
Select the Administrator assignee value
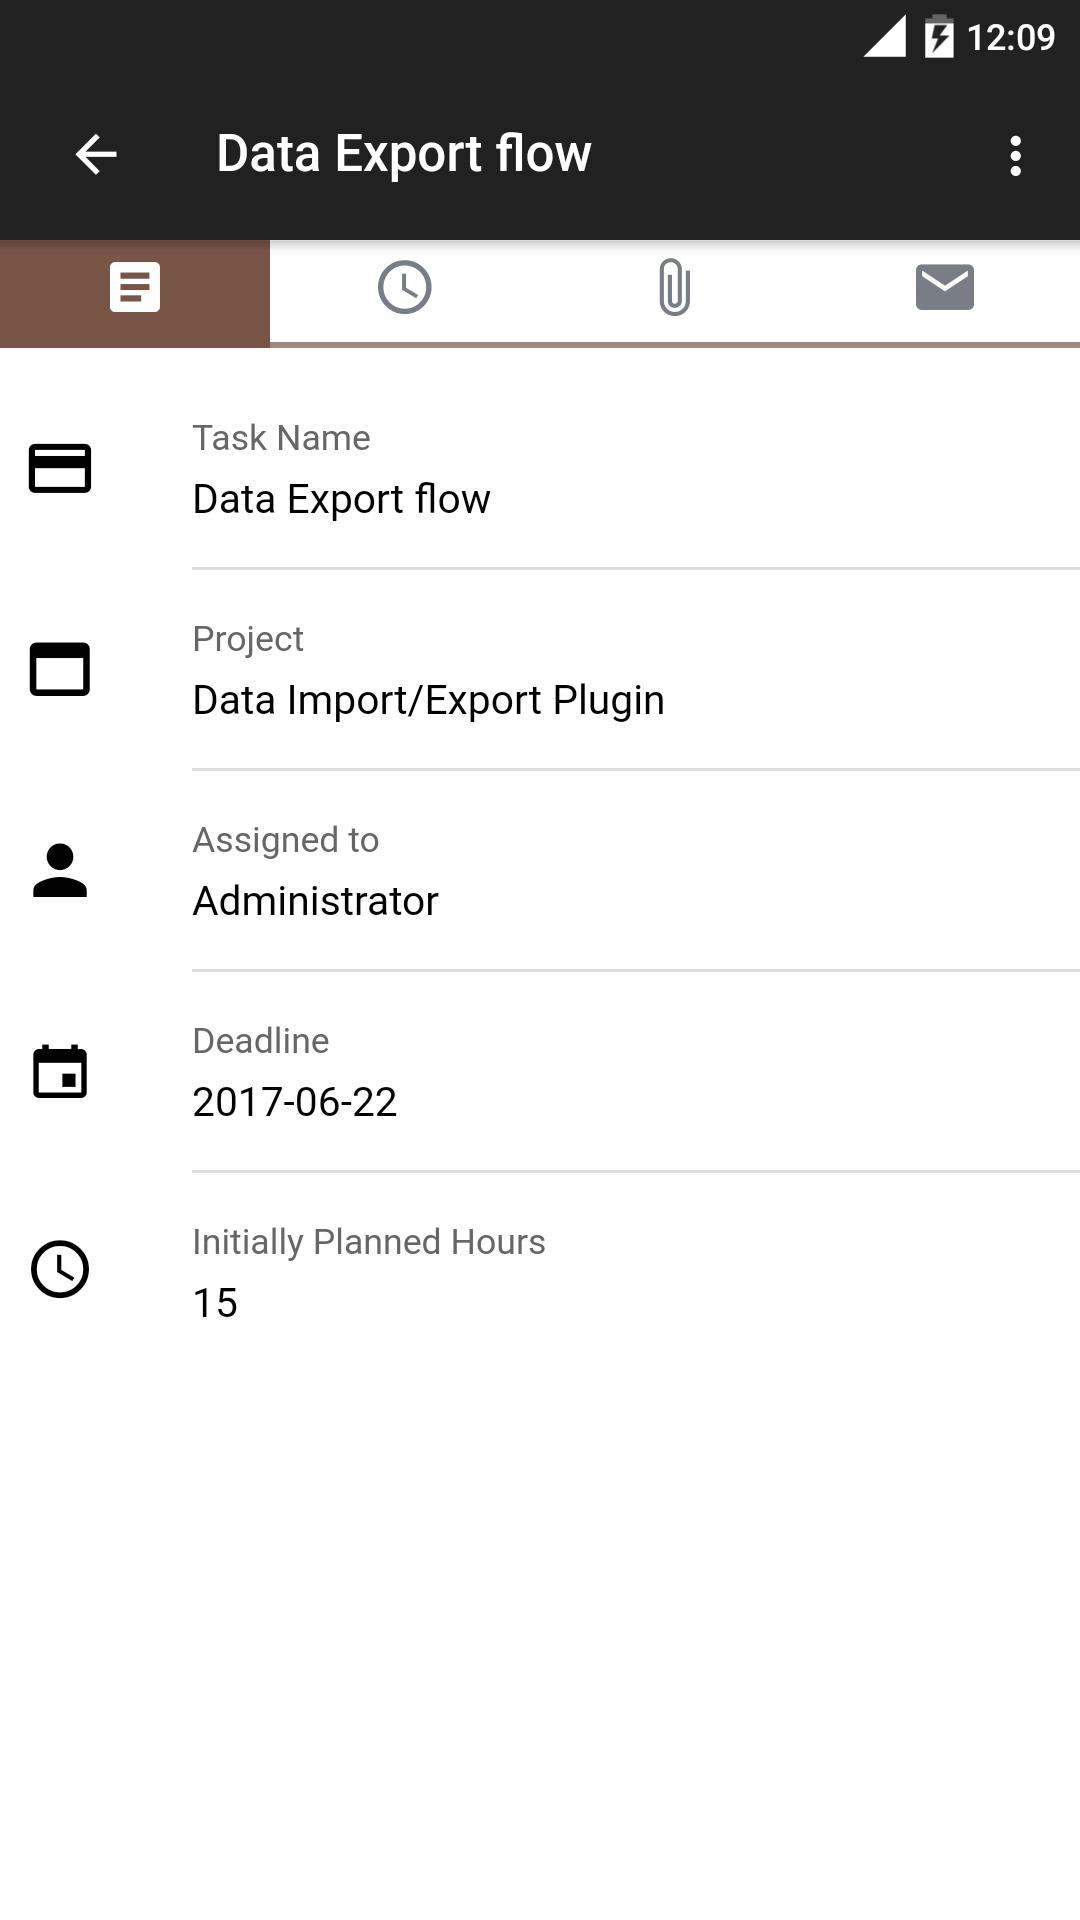(x=315, y=901)
